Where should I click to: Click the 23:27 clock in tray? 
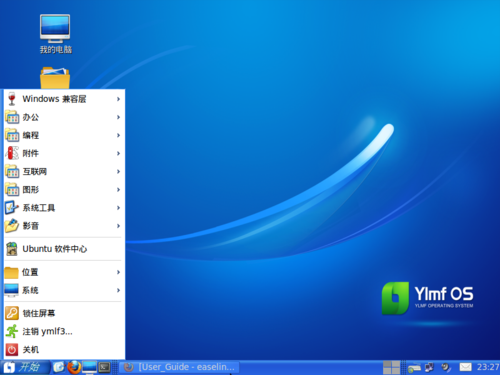pyautogui.click(x=488, y=367)
